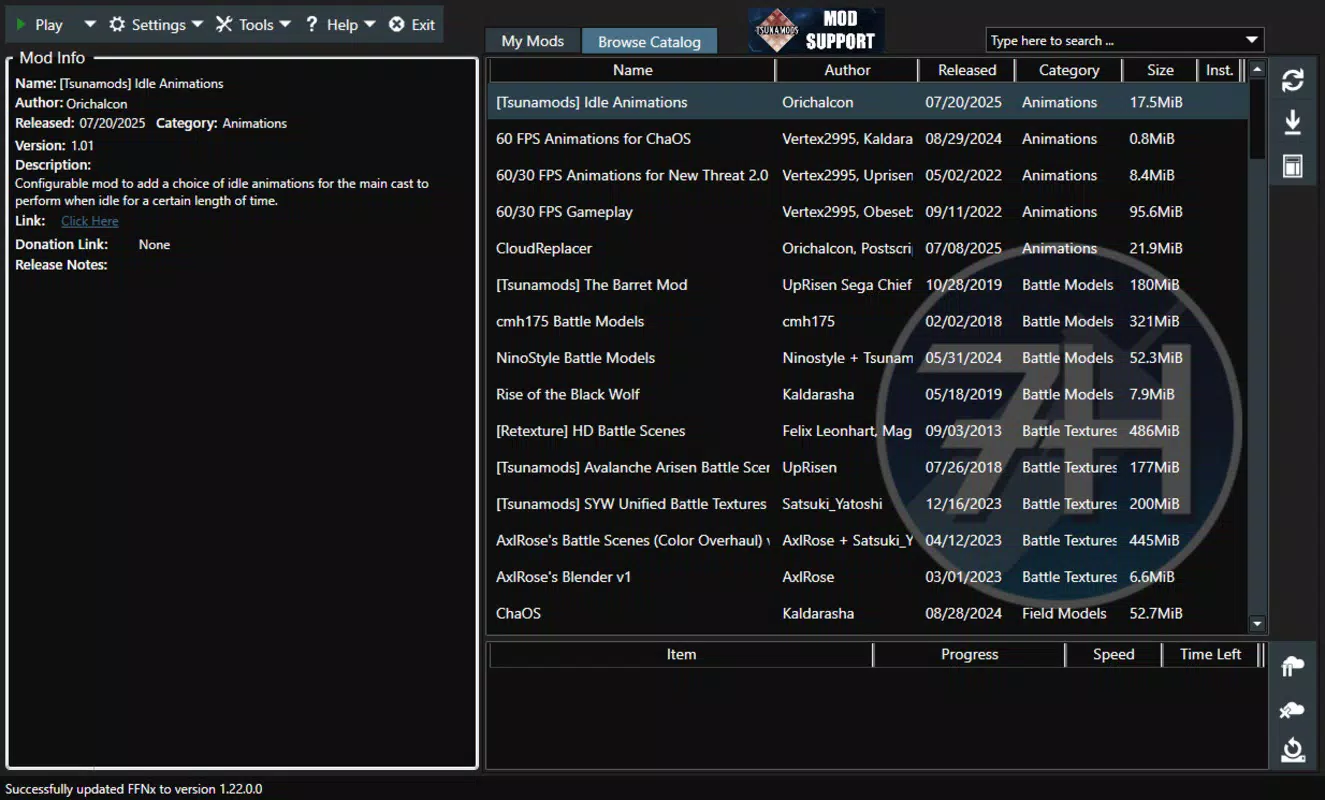This screenshot has width=1325, height=800.
Task: Select '[Retexture] HD Battle Scenes' row
Action: [x=868, y=431]
